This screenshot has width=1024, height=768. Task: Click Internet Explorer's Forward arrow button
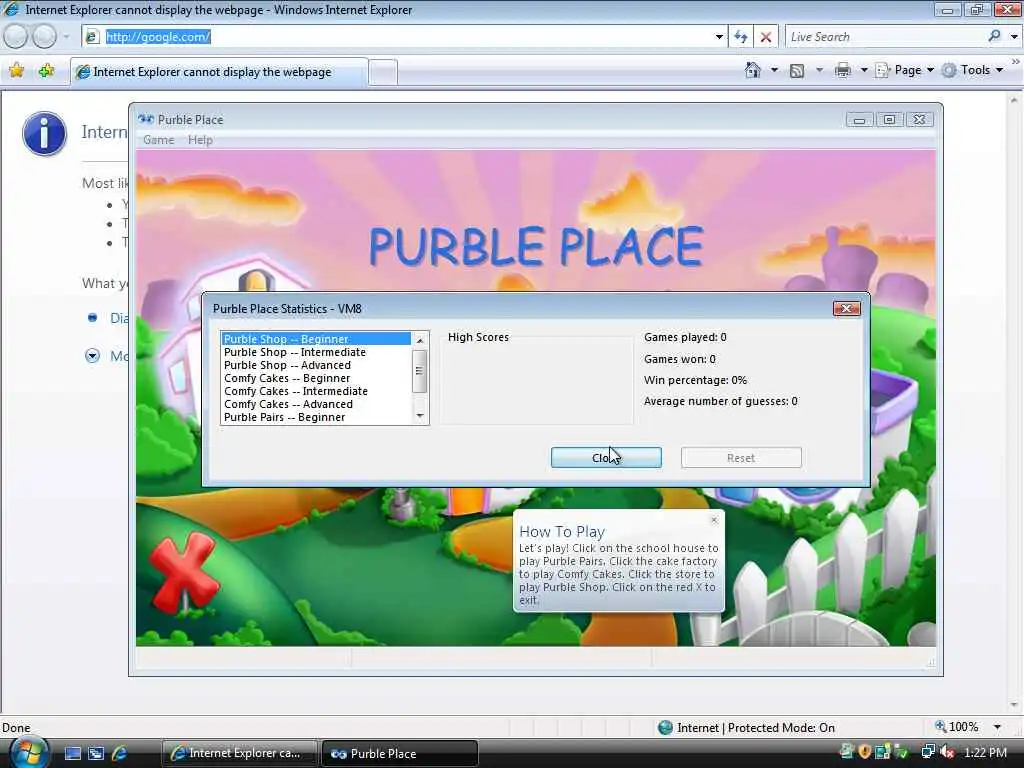pyautogui.click(x=44, y=37)
